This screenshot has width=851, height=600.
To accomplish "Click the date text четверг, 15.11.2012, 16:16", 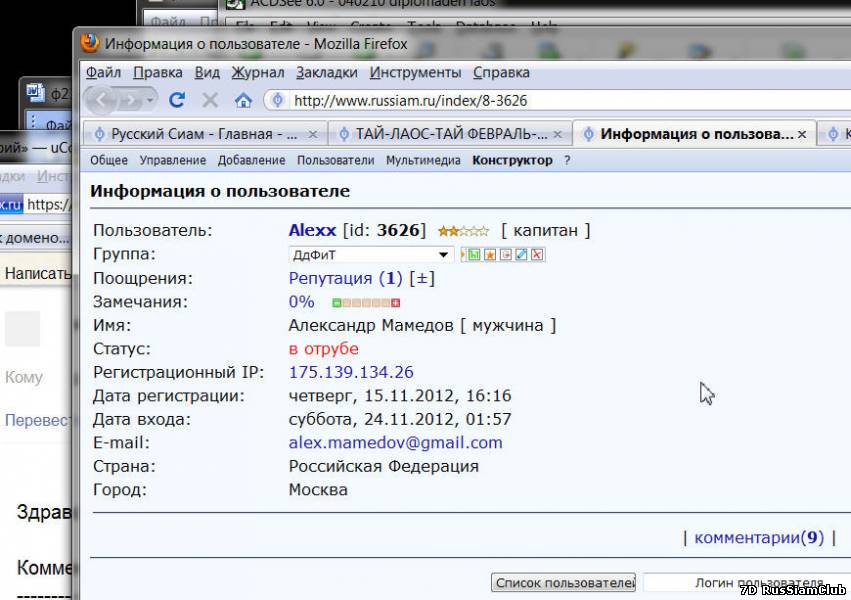I will (400, 395).
